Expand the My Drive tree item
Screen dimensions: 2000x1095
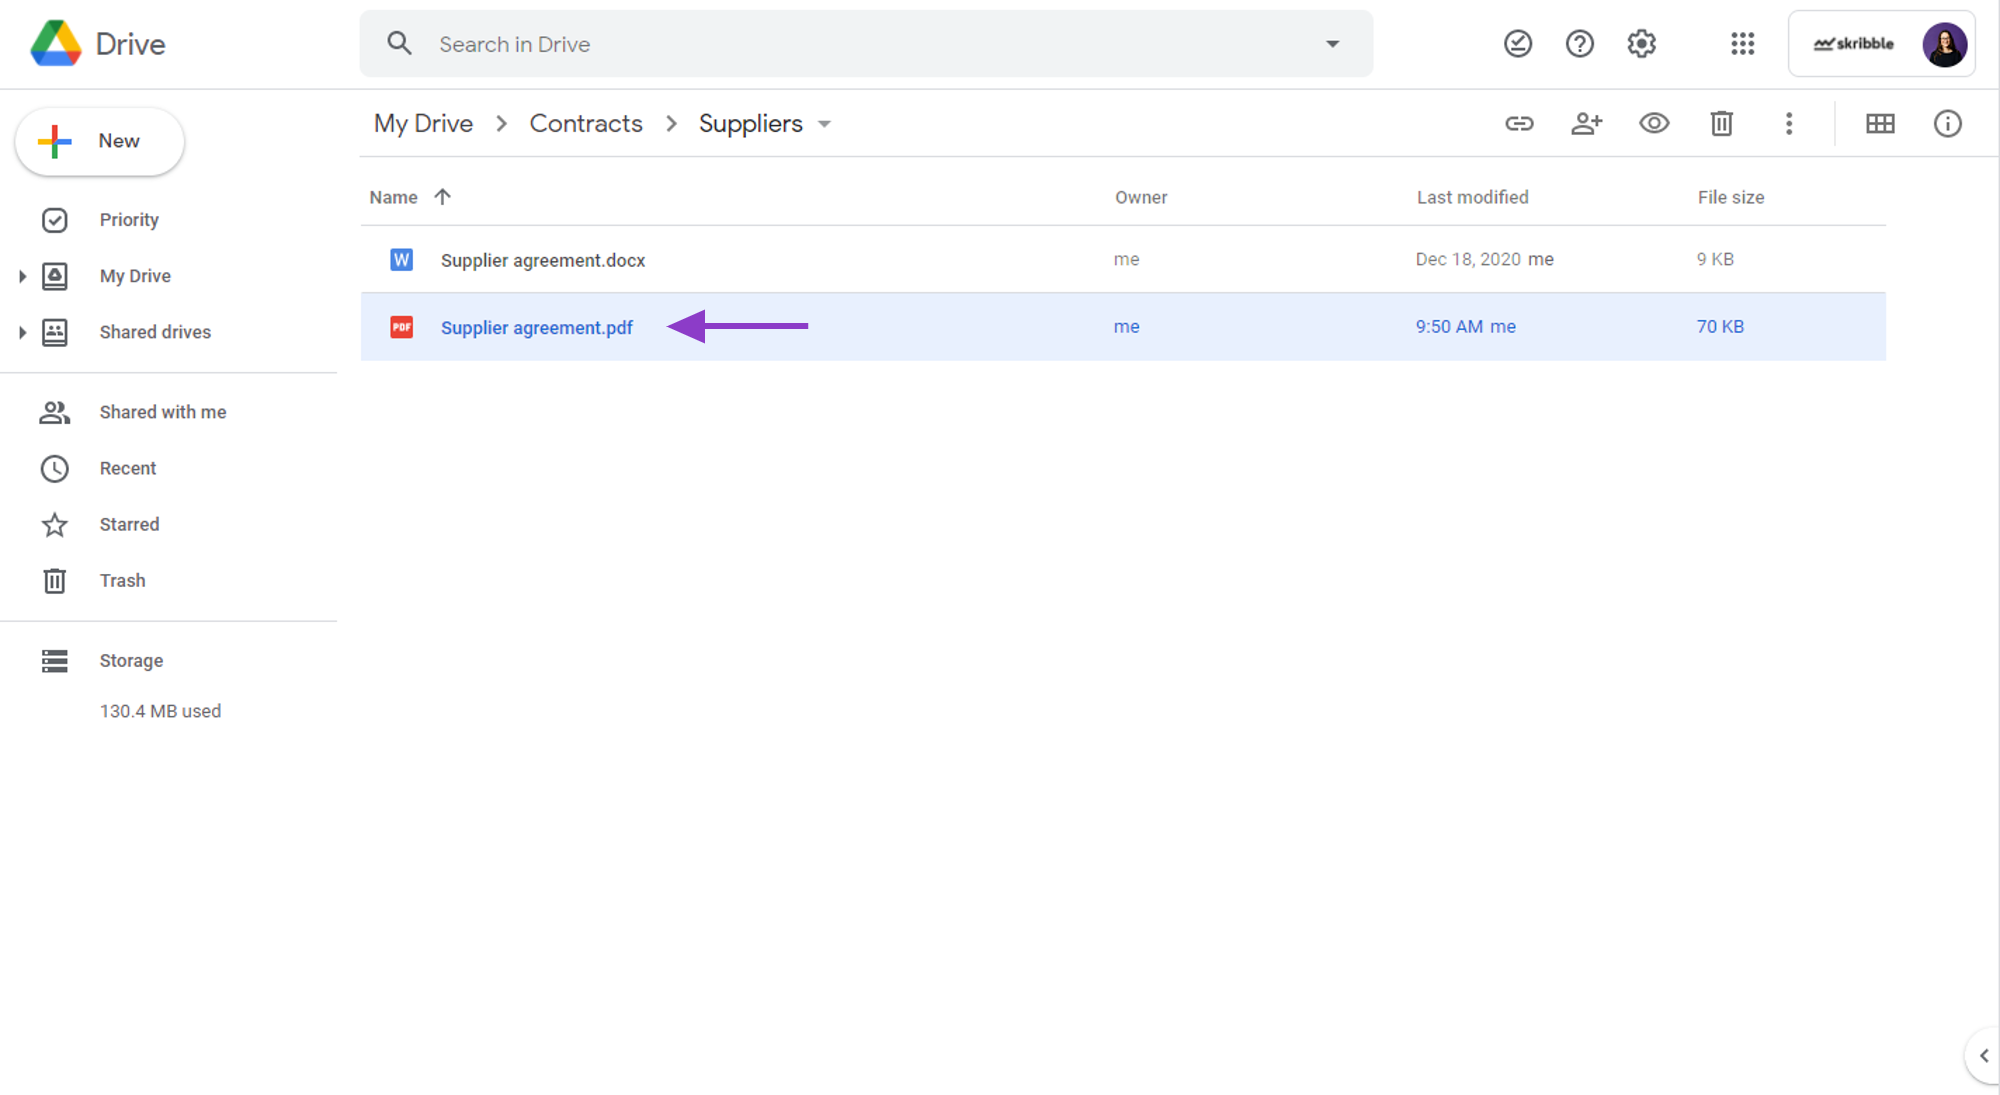pyautogui.click(x=22, y=275)
